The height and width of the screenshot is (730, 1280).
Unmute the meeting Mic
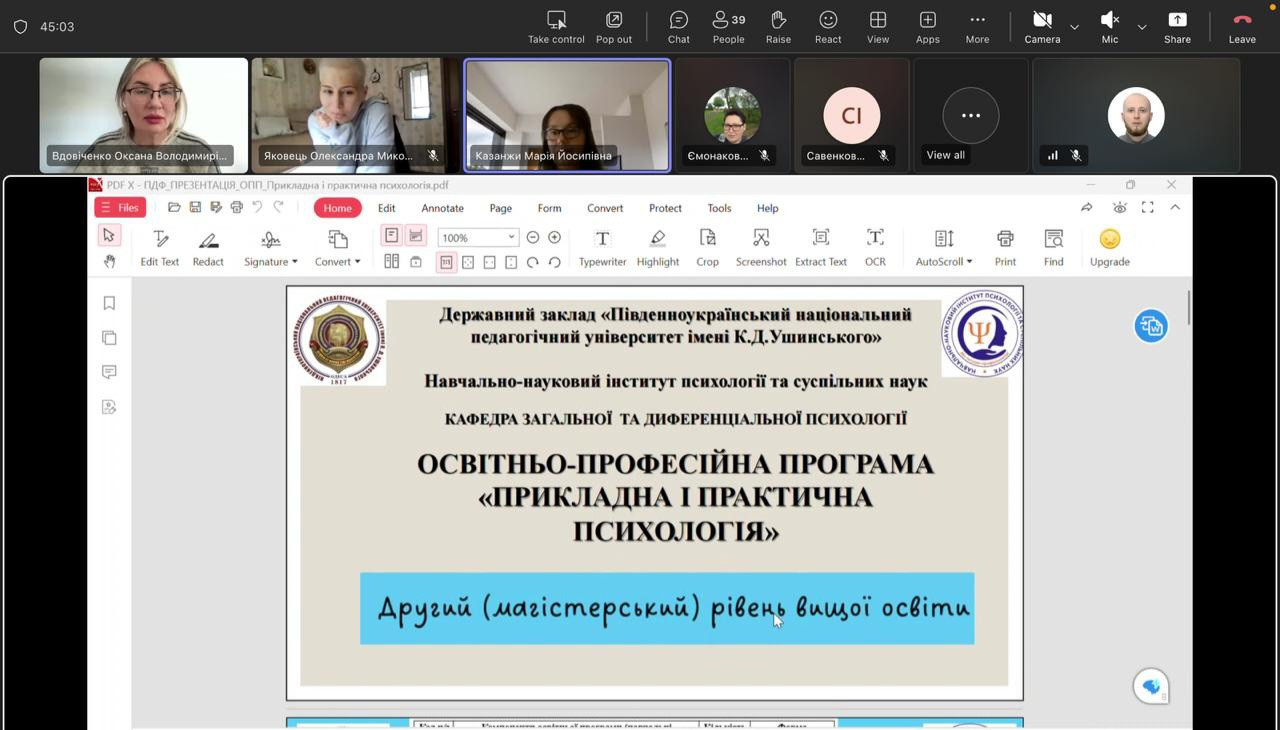(1110, 27)
